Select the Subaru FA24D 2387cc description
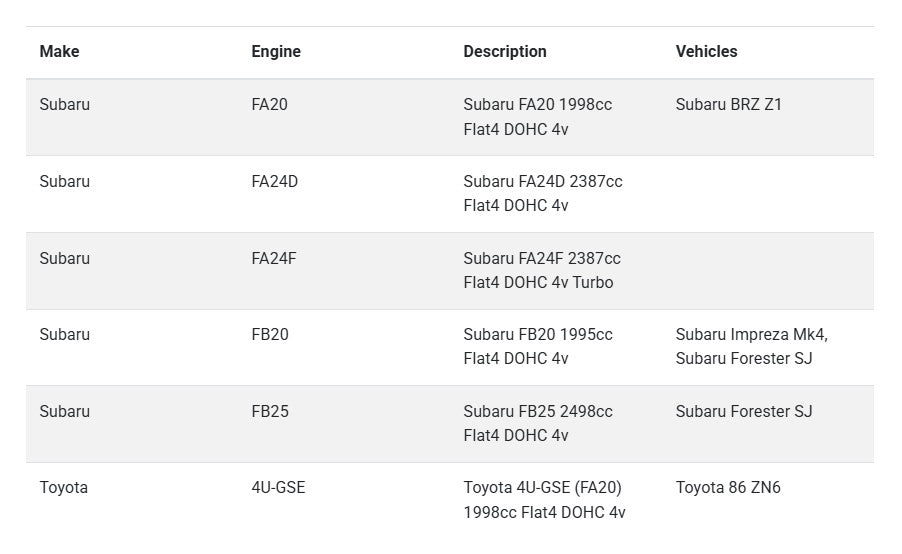Viewport: 902px width, 554px height. point(542,193)
